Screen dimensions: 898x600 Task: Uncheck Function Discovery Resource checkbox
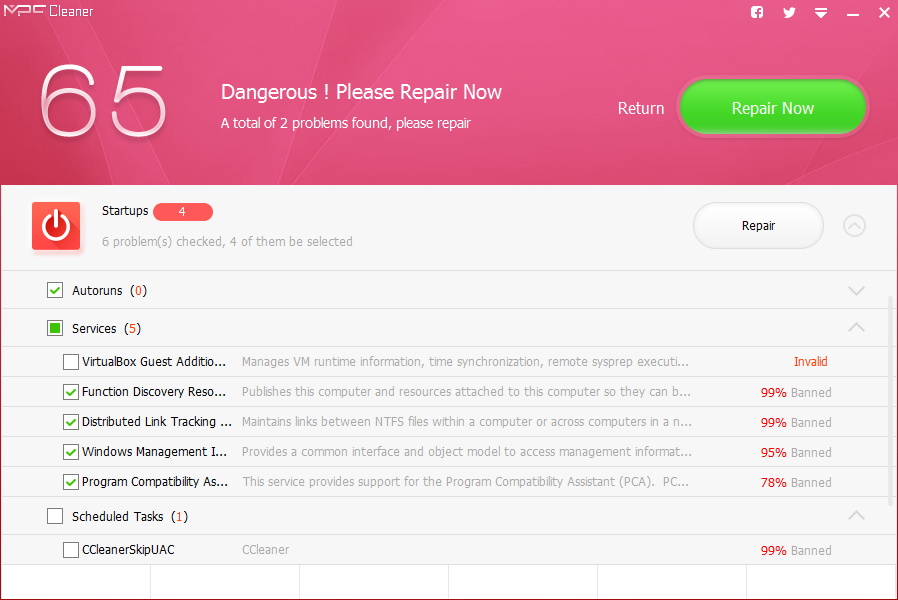coord(70,392)
